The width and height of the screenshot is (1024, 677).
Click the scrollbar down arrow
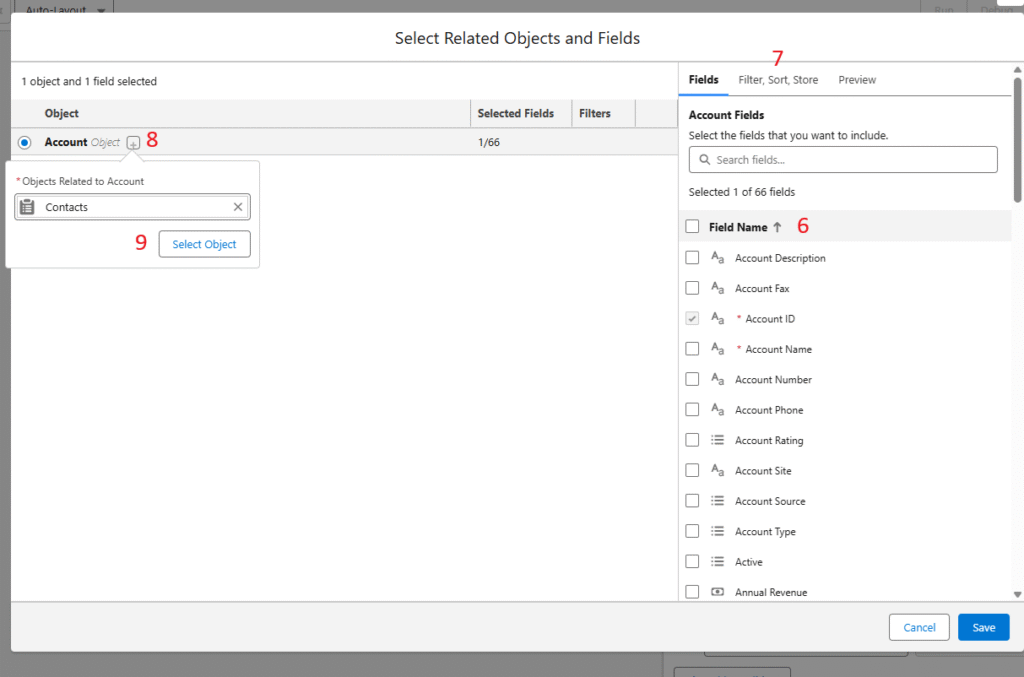click(1017, 594)
